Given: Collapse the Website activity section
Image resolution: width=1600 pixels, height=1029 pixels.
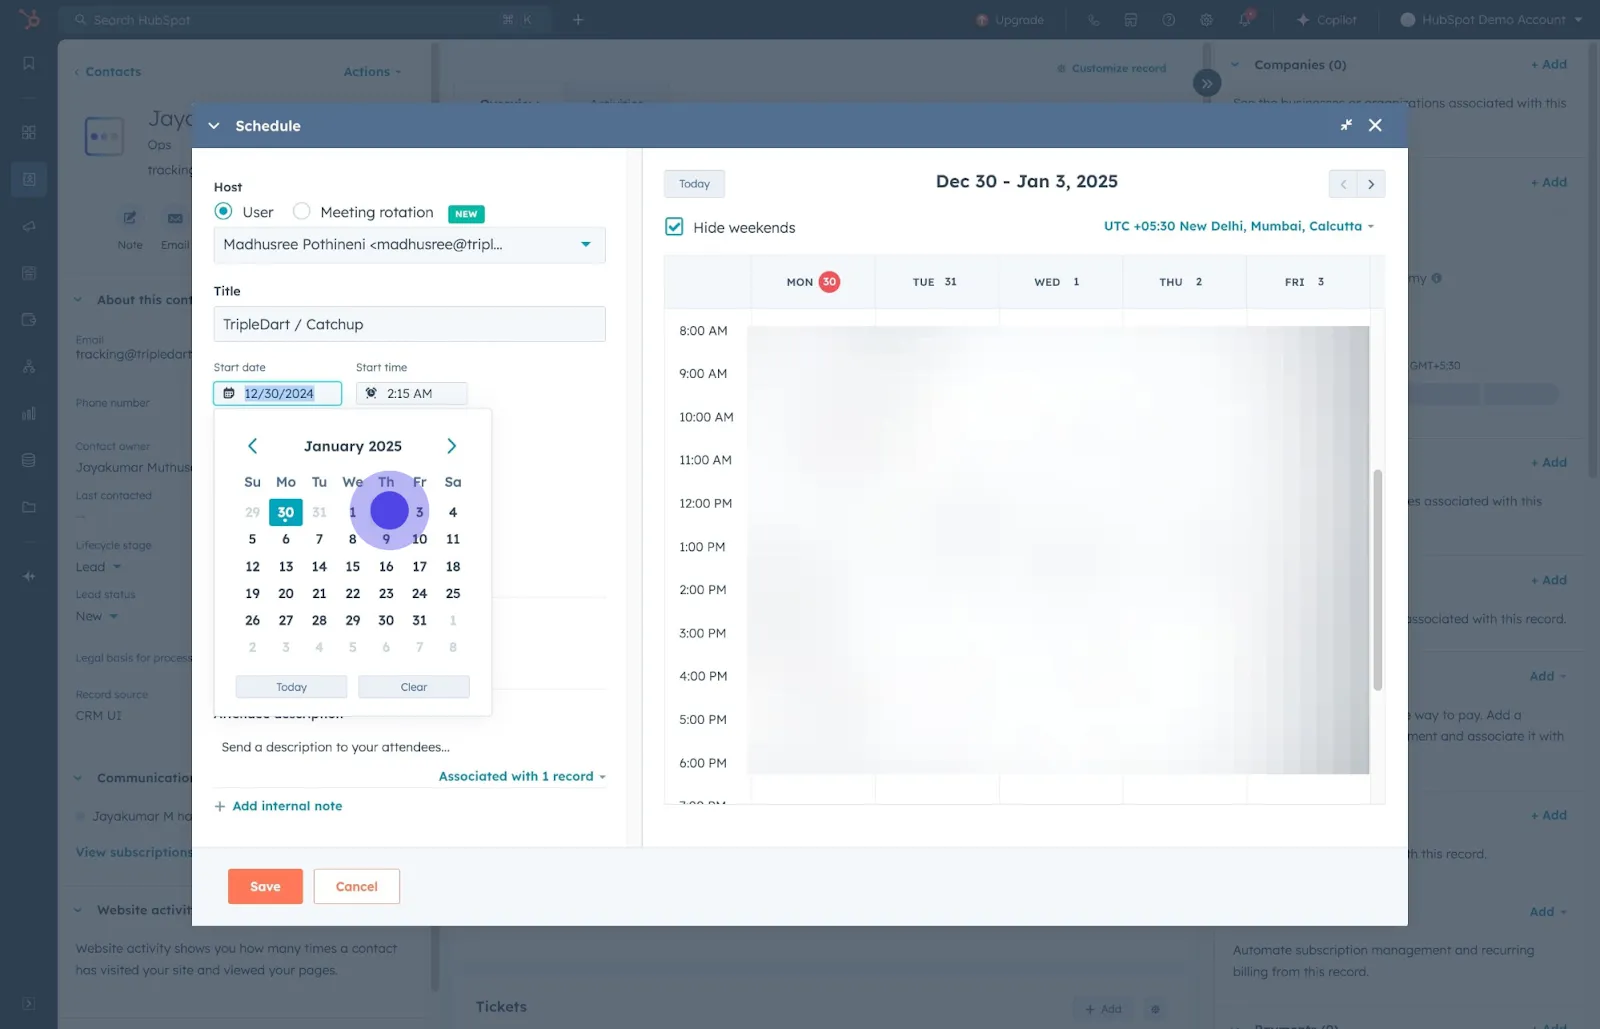Looking at the screenshot, I should (78, 910).
